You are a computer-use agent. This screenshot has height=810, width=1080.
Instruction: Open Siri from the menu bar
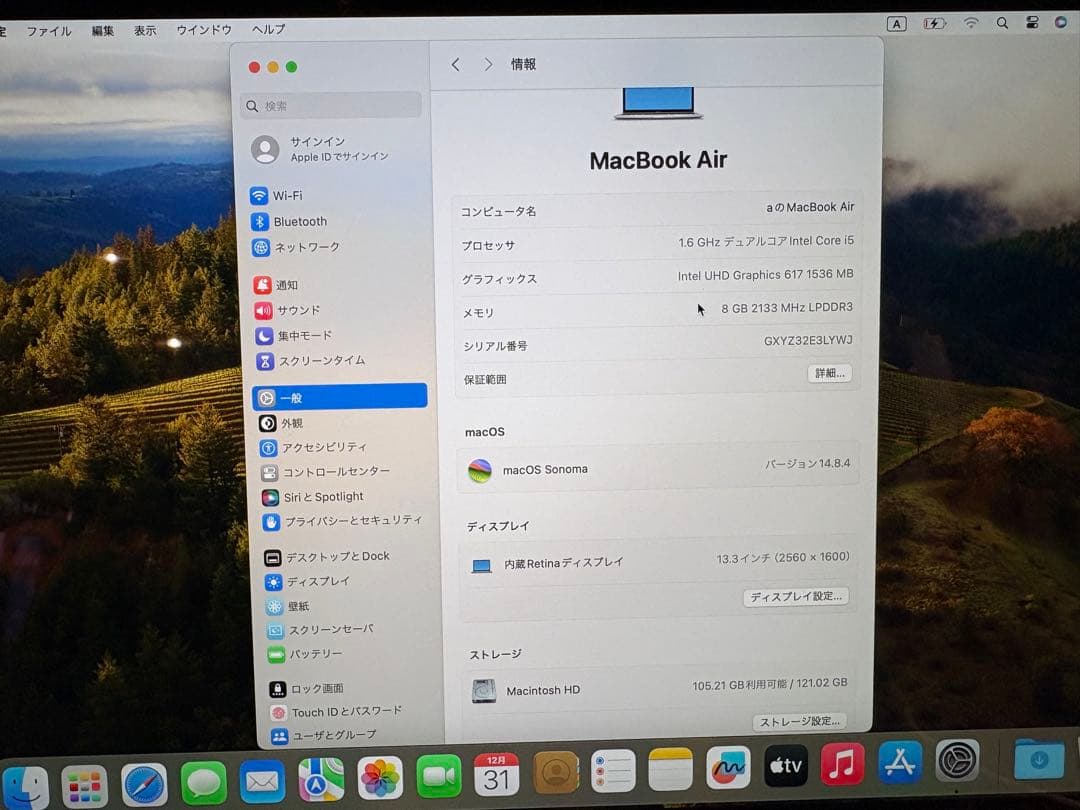pyautogui.click(x=1061, y=22)
